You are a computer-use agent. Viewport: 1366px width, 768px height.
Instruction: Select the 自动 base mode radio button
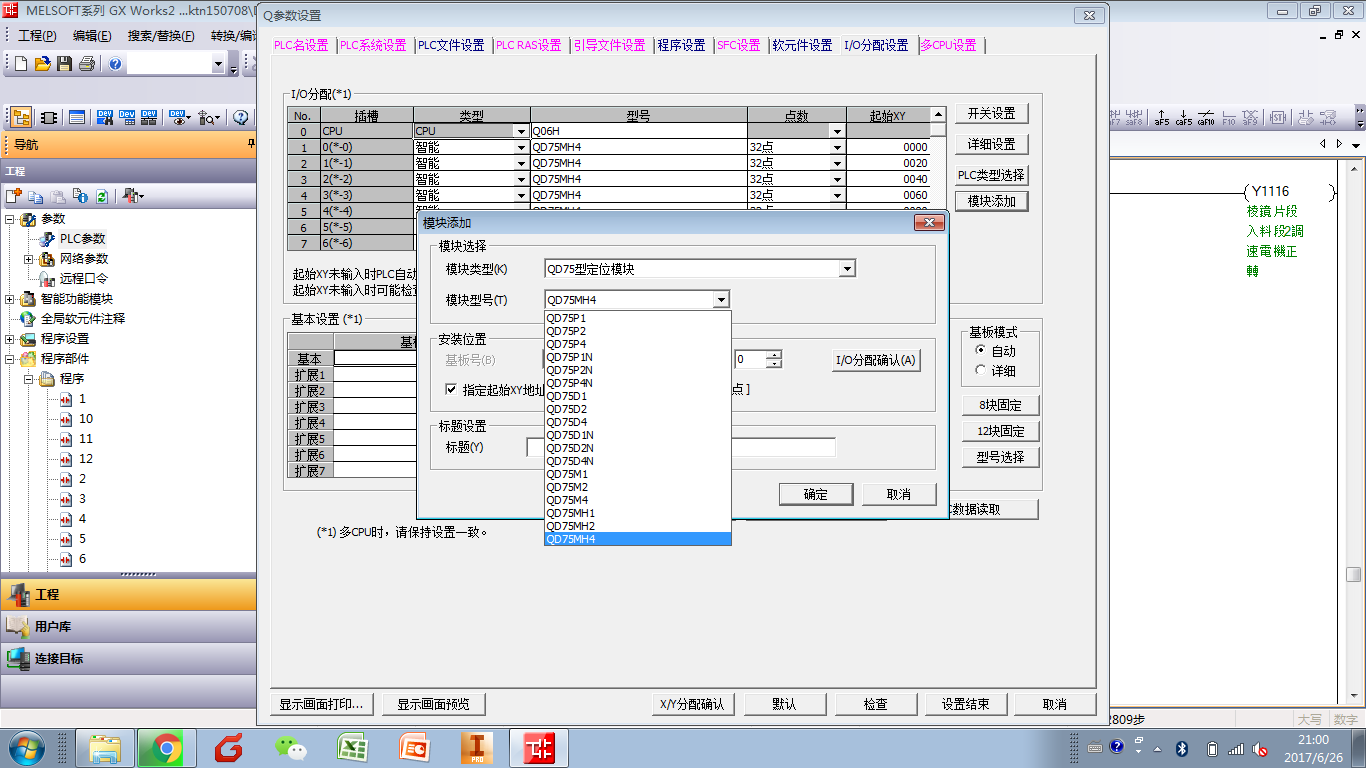tap(980, 351)
